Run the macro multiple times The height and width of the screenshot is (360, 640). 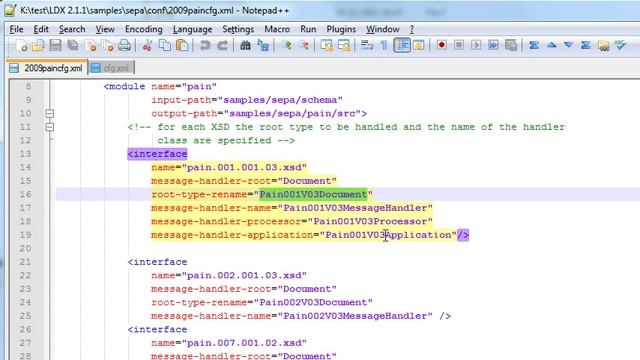[x=493, y=45]
